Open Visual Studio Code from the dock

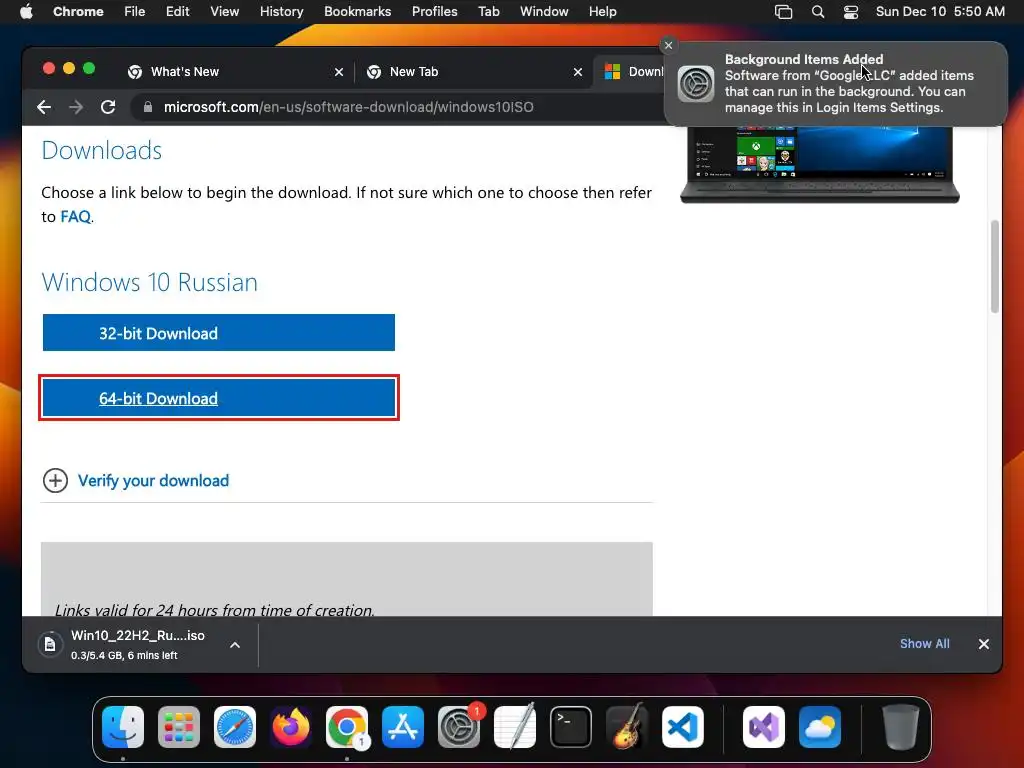pyautogui.click(x=683, y=727)
